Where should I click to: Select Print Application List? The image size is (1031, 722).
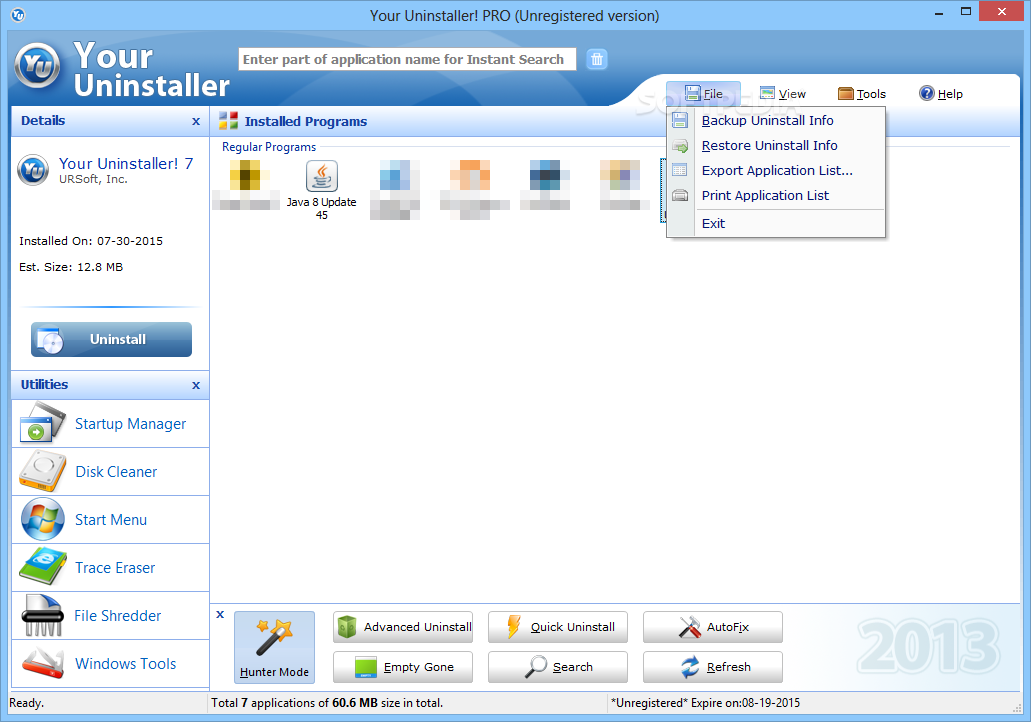point(776,195)
